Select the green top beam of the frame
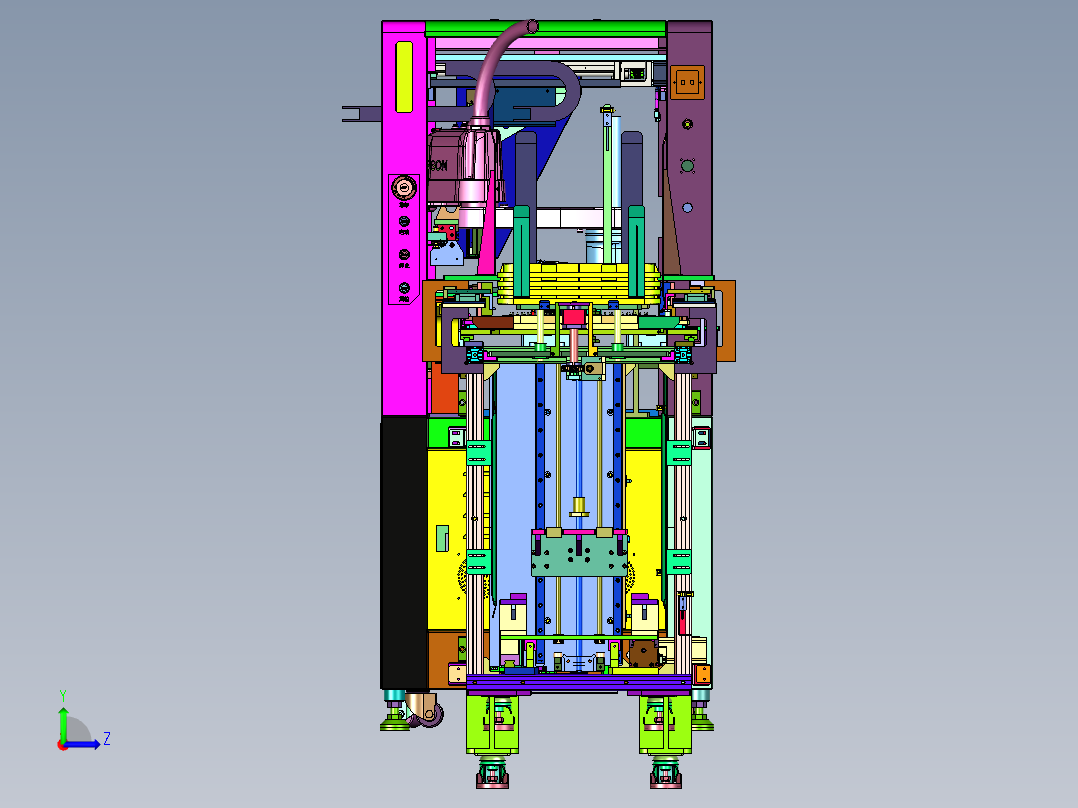The width and height of the screenshot is (1078, 808). [x=545, y=28]
